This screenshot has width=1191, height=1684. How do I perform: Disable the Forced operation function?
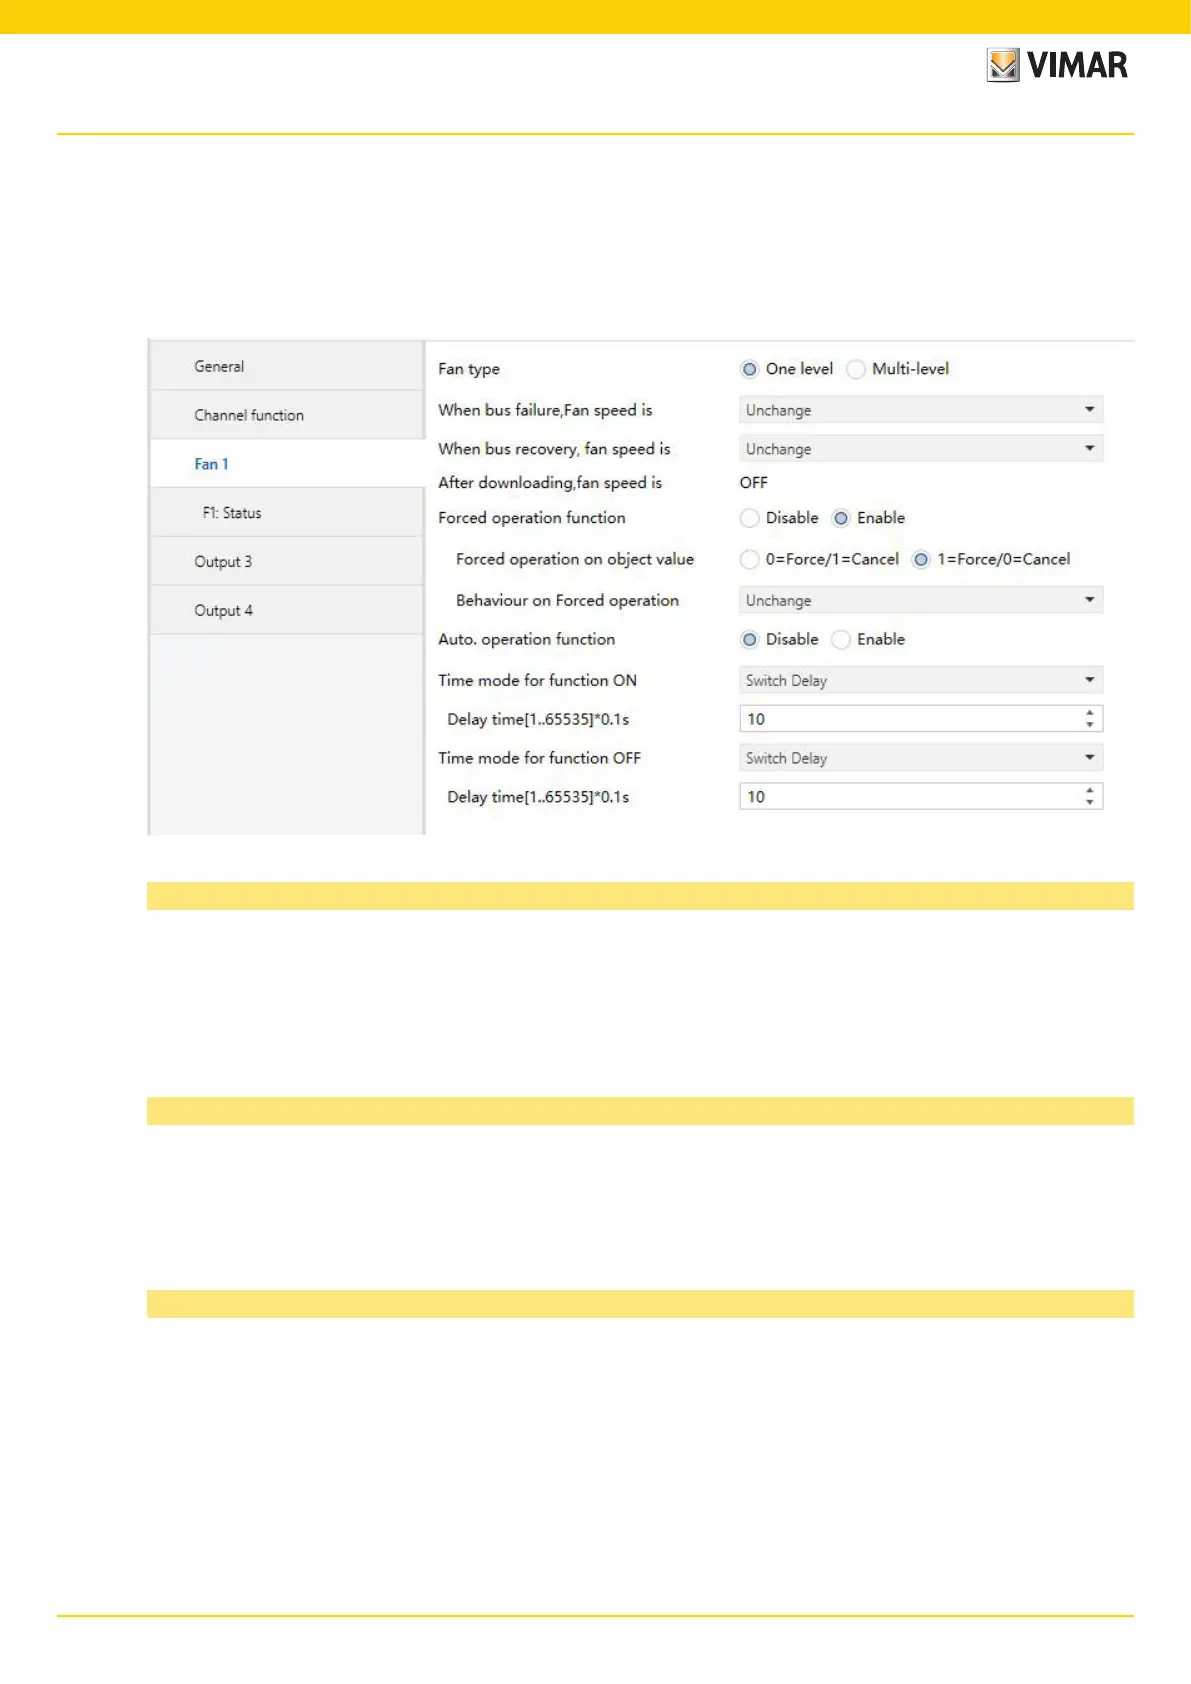[750, 518]
